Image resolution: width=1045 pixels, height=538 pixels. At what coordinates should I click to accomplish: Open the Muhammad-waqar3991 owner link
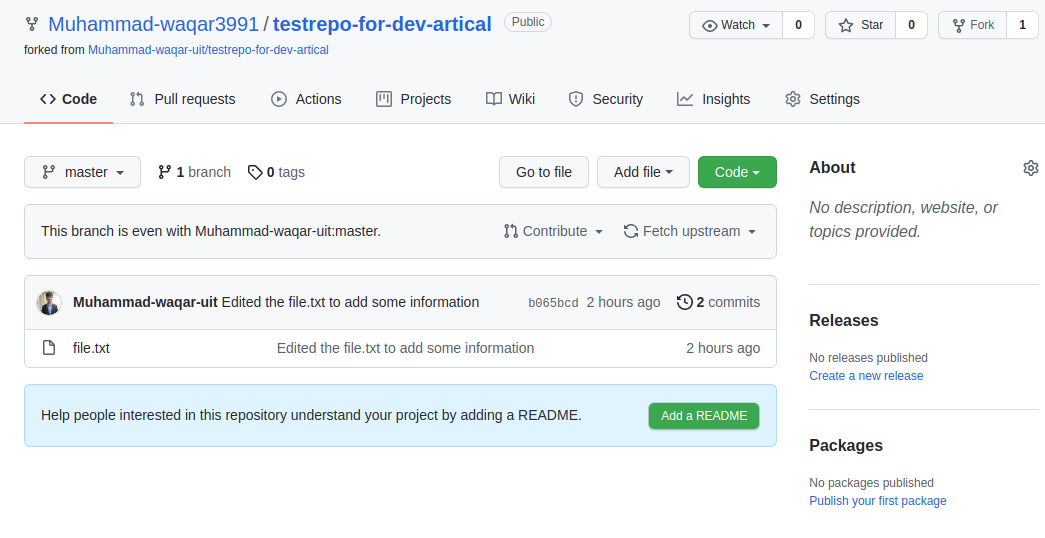(153, 25)
